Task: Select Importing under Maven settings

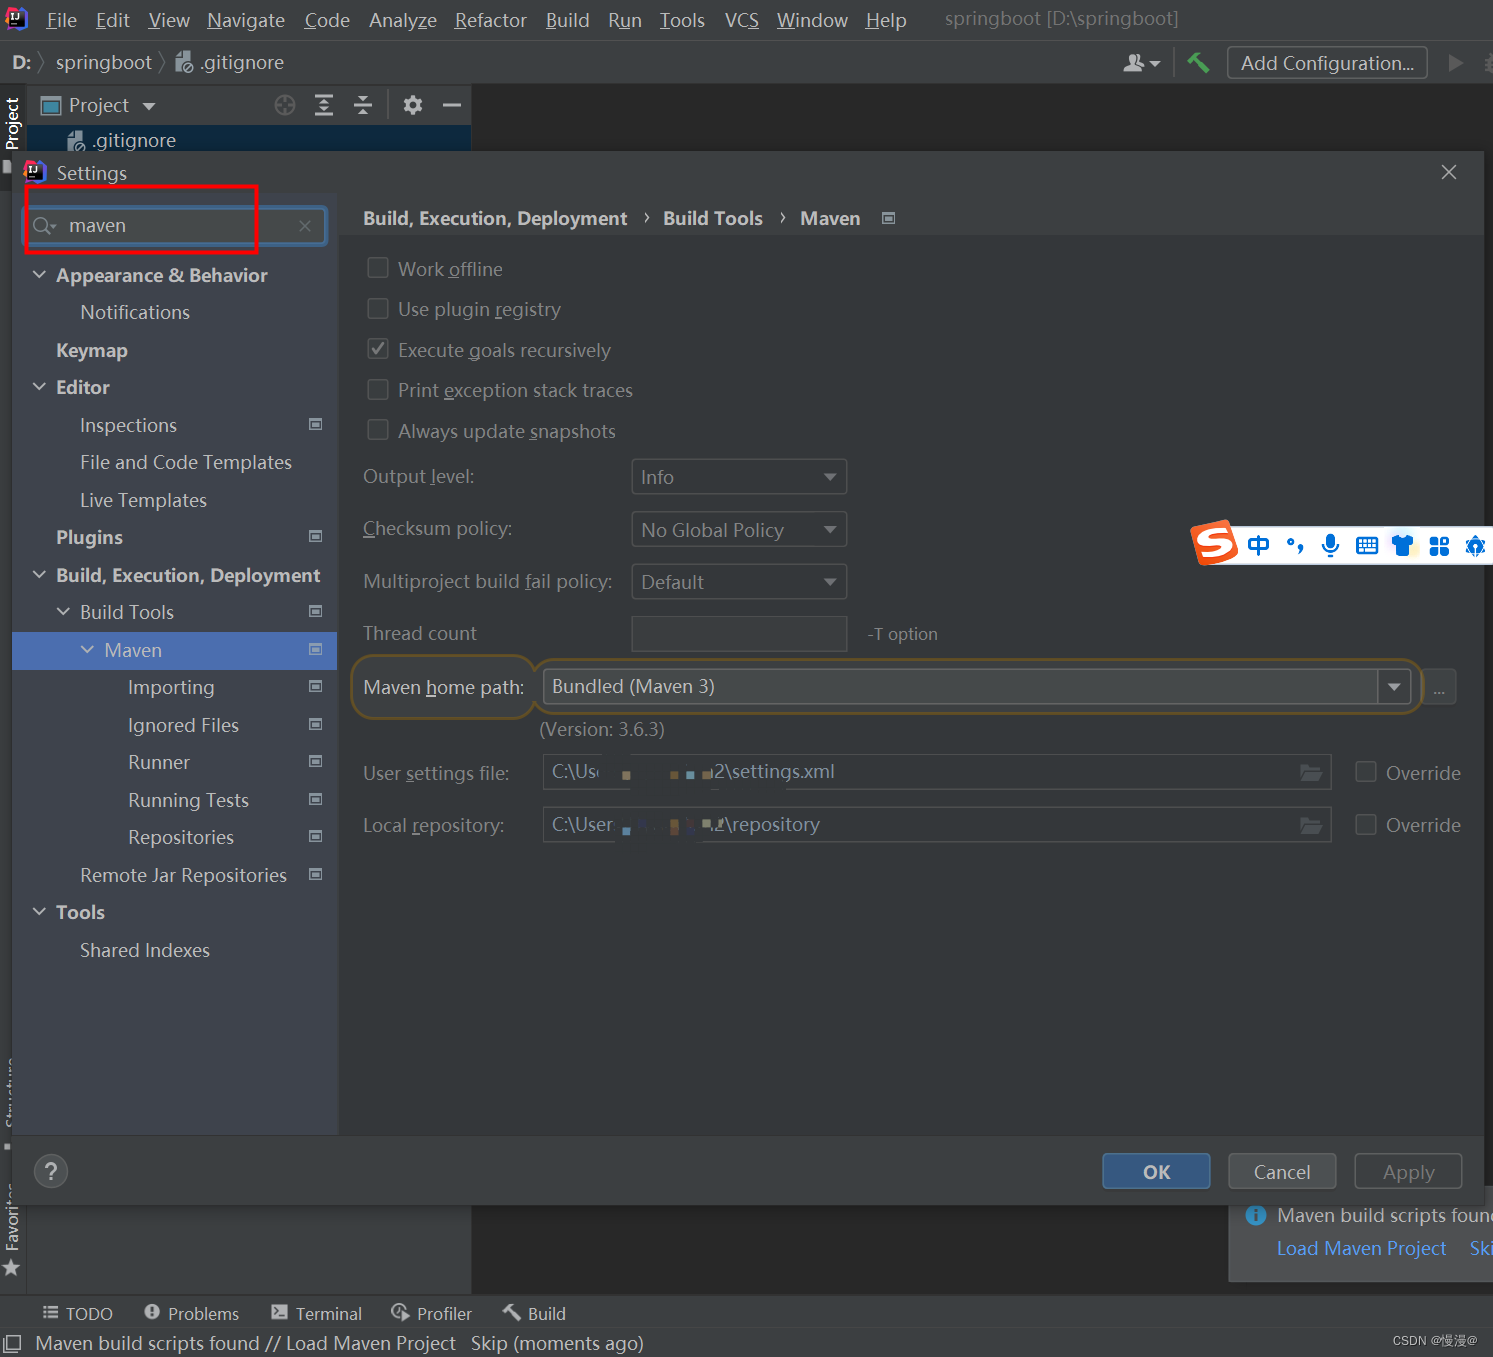Action: point(171,687)
